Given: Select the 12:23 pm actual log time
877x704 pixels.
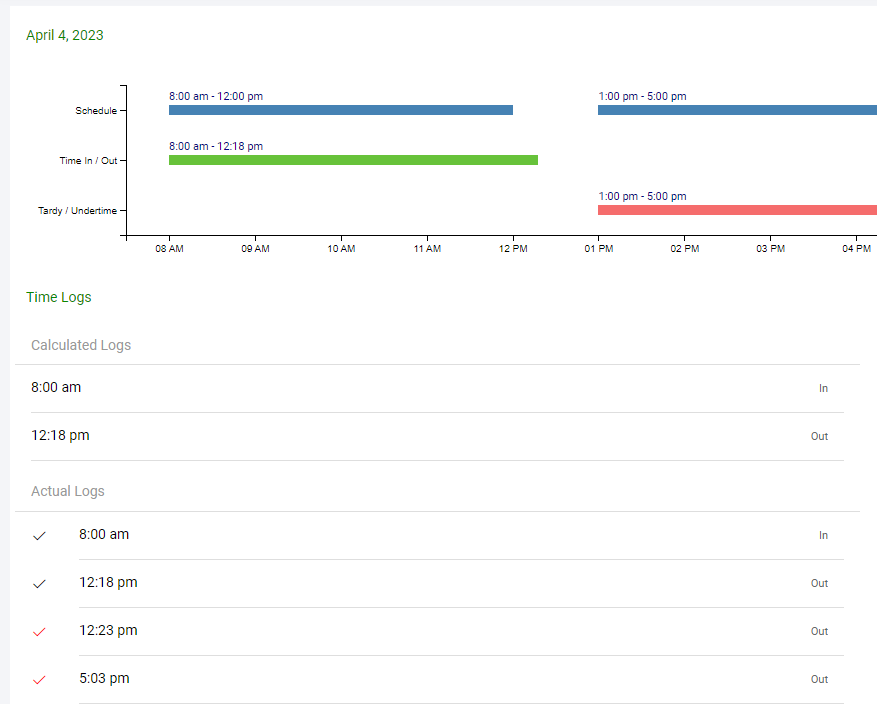Looking at the screenshot, I should (108, 630).
